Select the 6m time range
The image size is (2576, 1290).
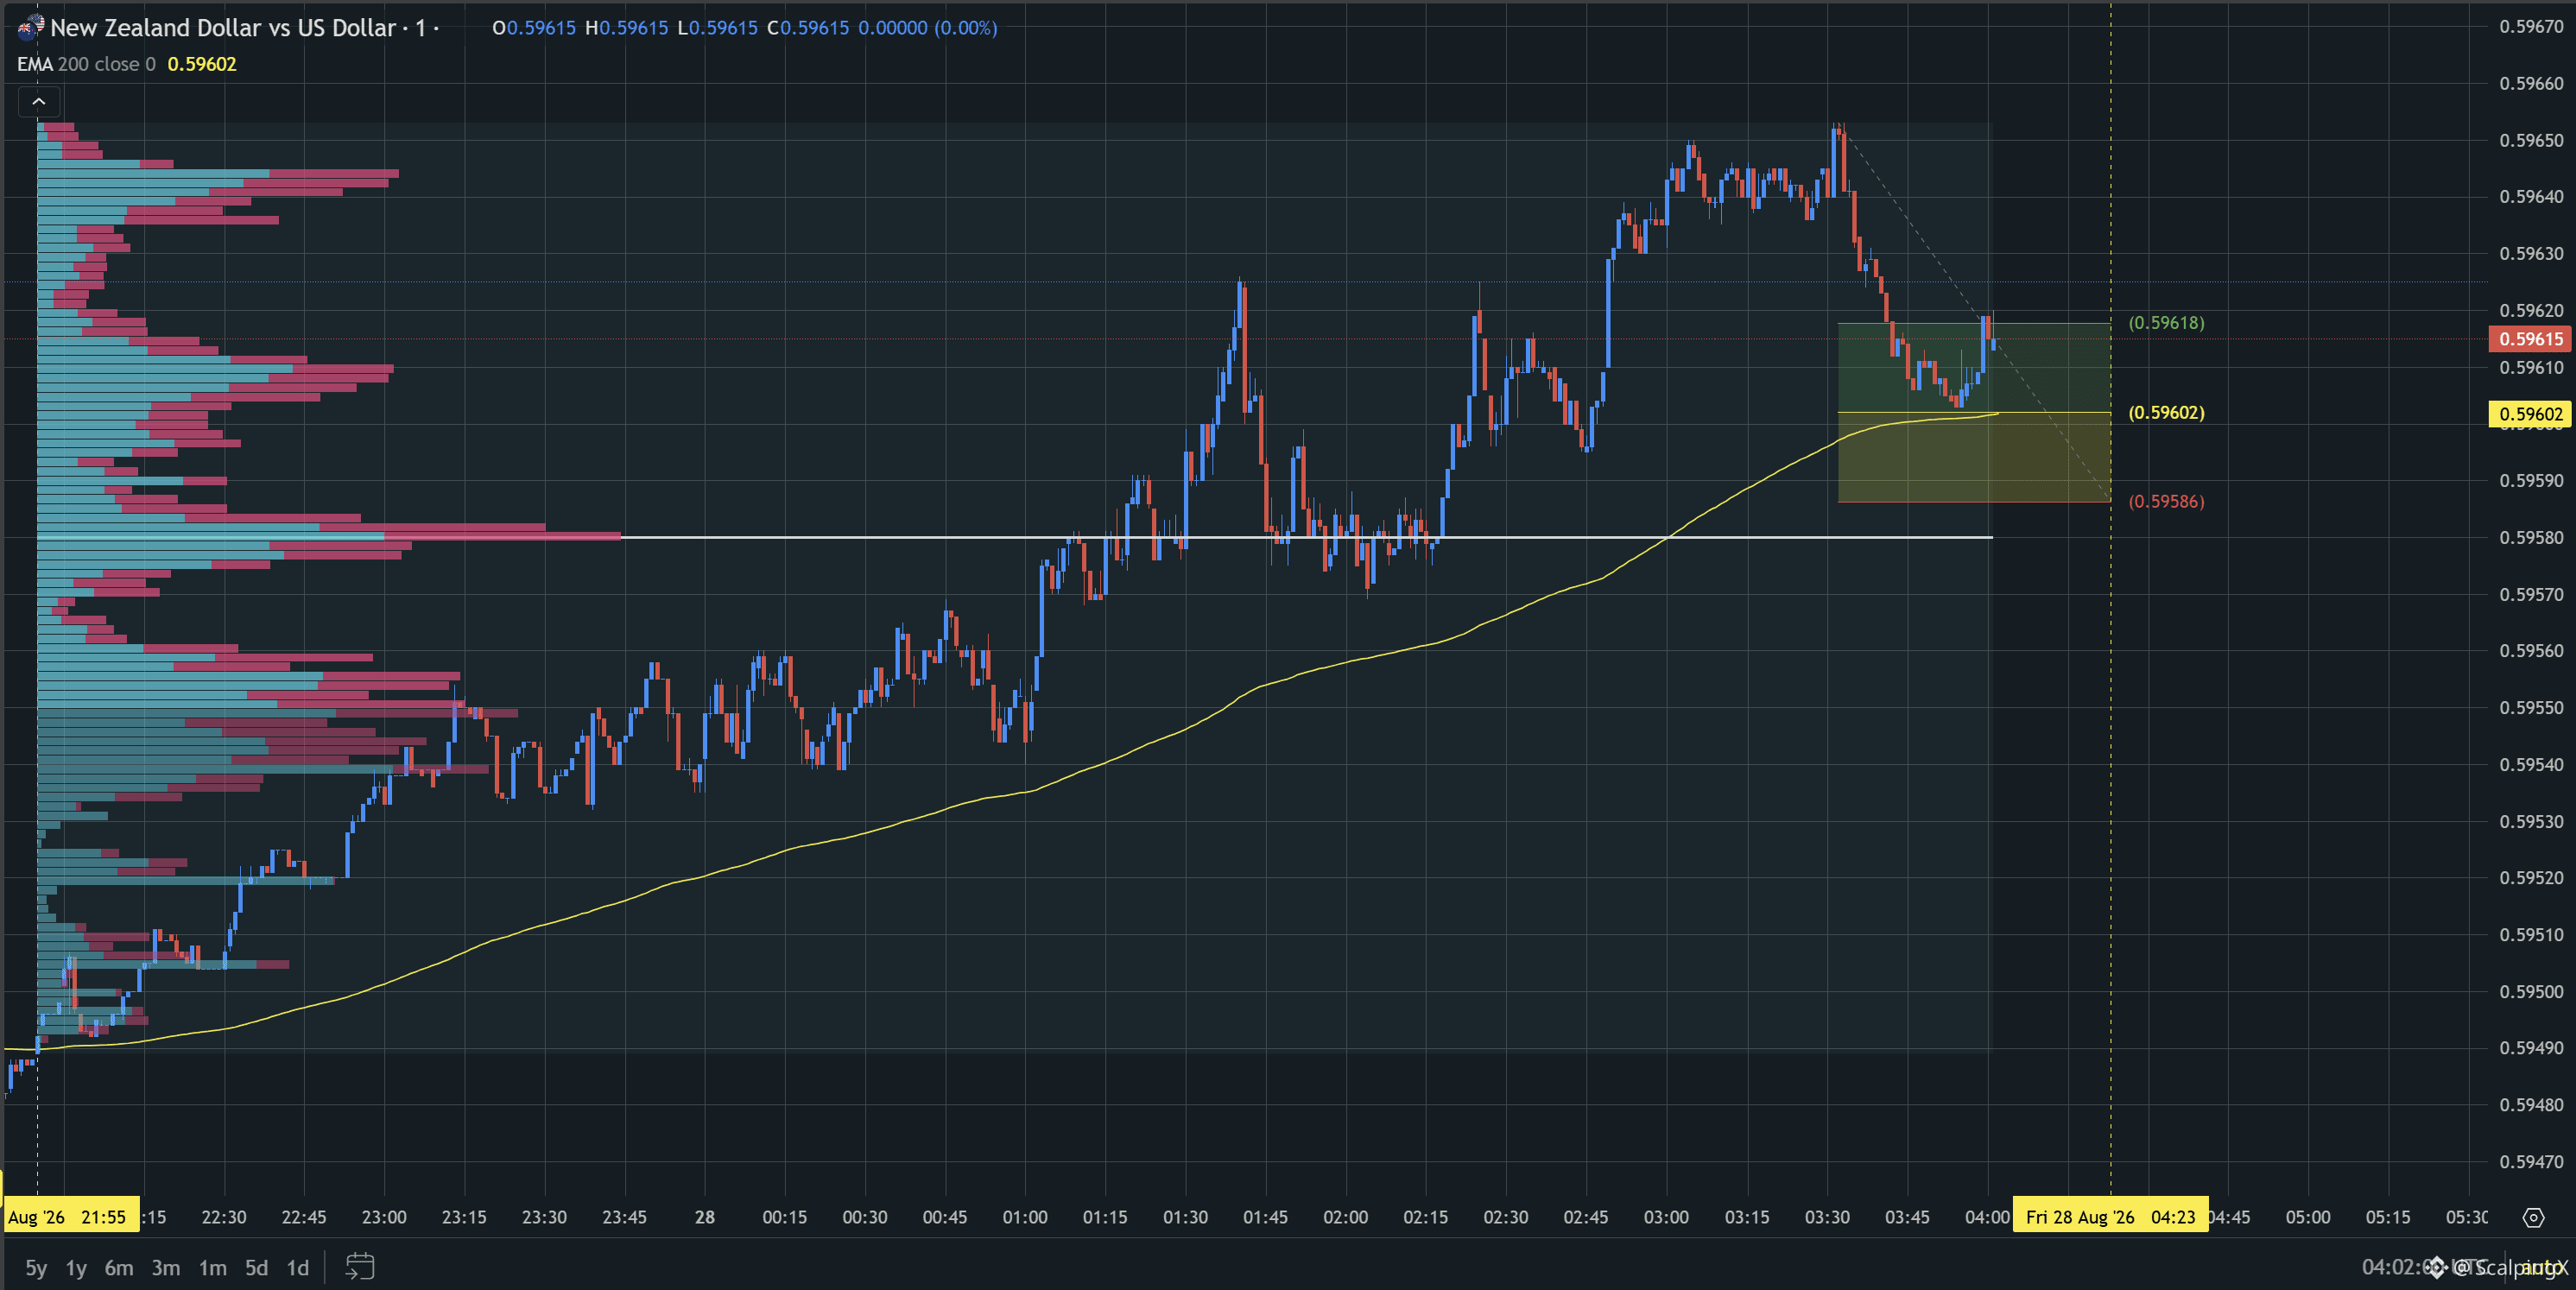point(119,1268)
